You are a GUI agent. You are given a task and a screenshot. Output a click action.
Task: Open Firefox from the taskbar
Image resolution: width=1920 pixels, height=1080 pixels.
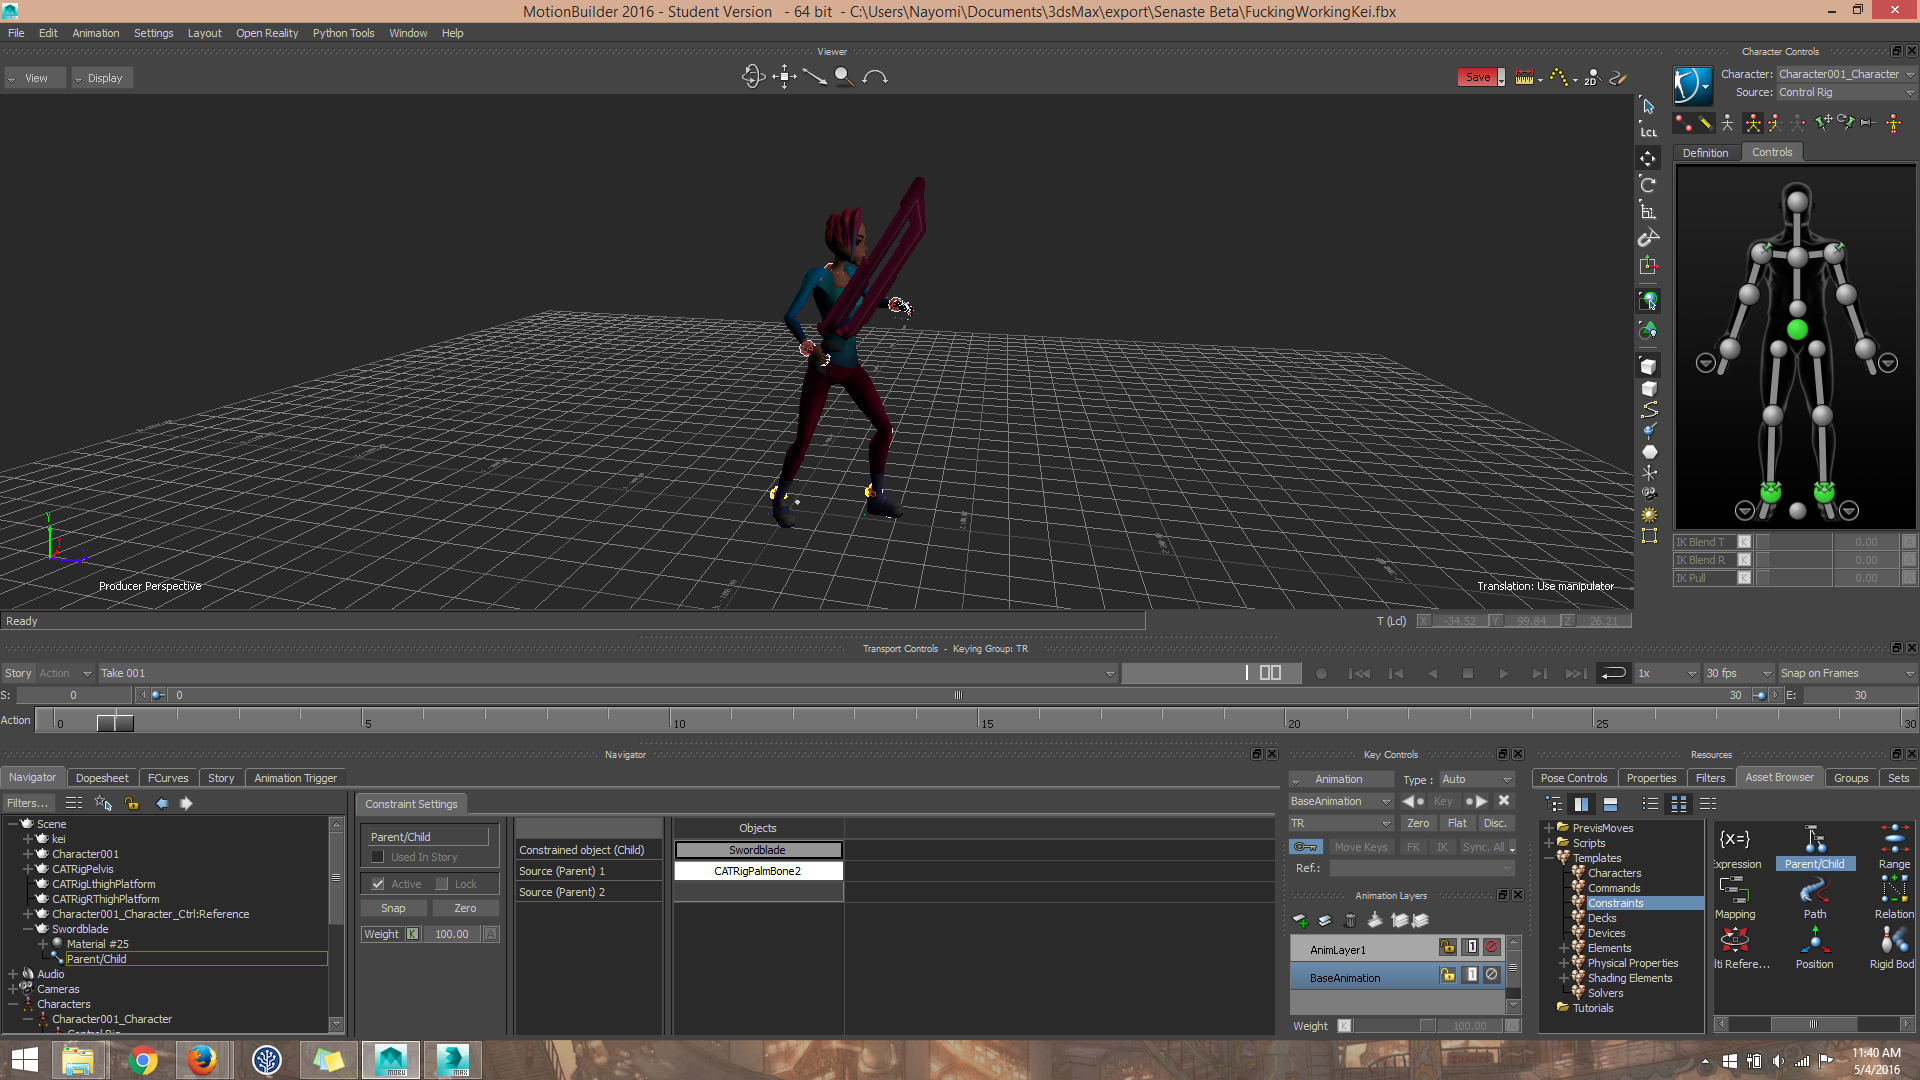pos(202,1060)
